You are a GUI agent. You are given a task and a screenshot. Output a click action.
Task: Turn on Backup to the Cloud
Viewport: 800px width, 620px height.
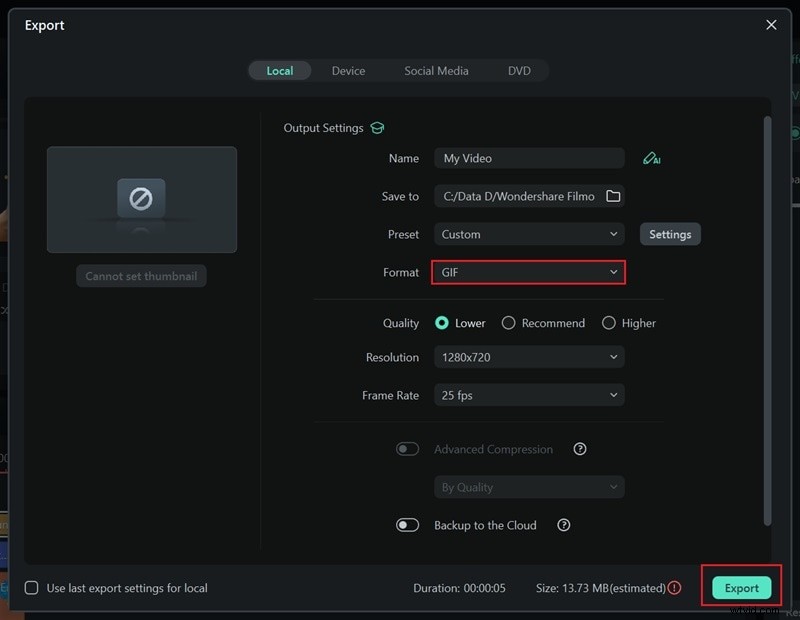(x=408, y=525)
